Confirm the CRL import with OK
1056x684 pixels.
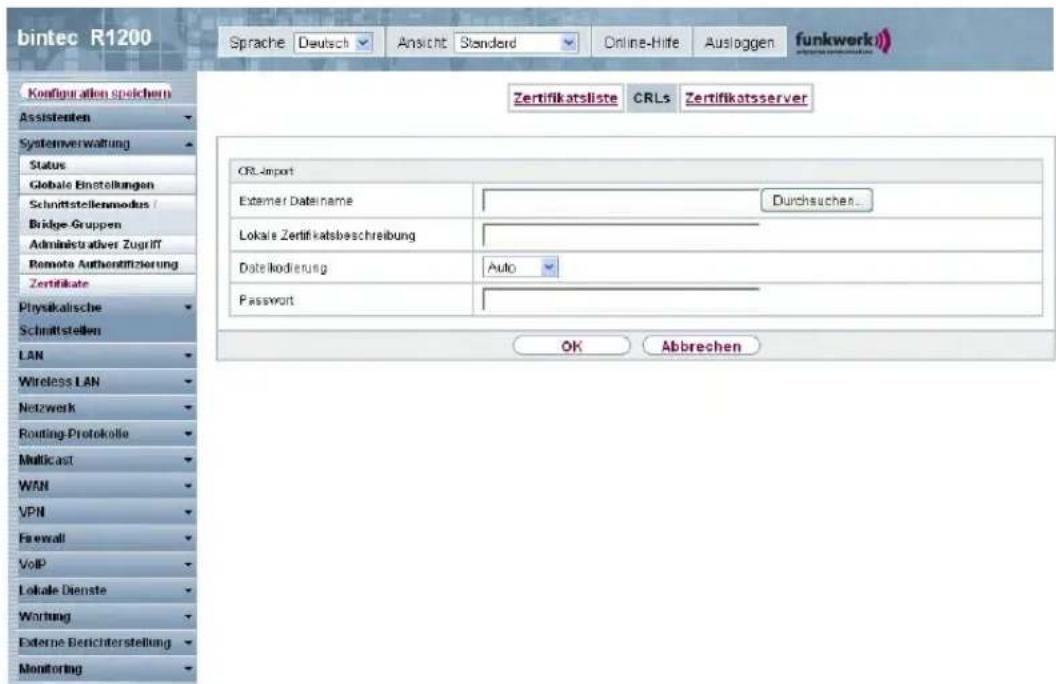571,346
